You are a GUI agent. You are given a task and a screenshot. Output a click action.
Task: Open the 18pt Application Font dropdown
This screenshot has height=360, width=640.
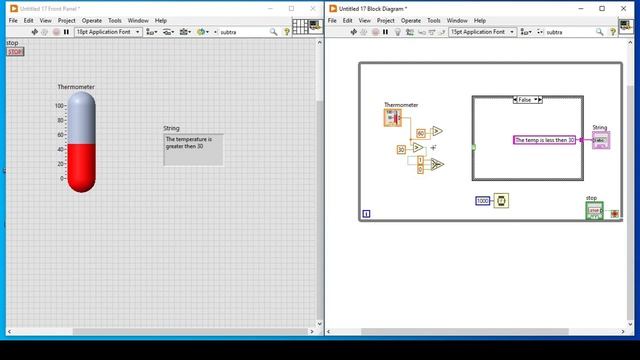click(x=108, y=32)
